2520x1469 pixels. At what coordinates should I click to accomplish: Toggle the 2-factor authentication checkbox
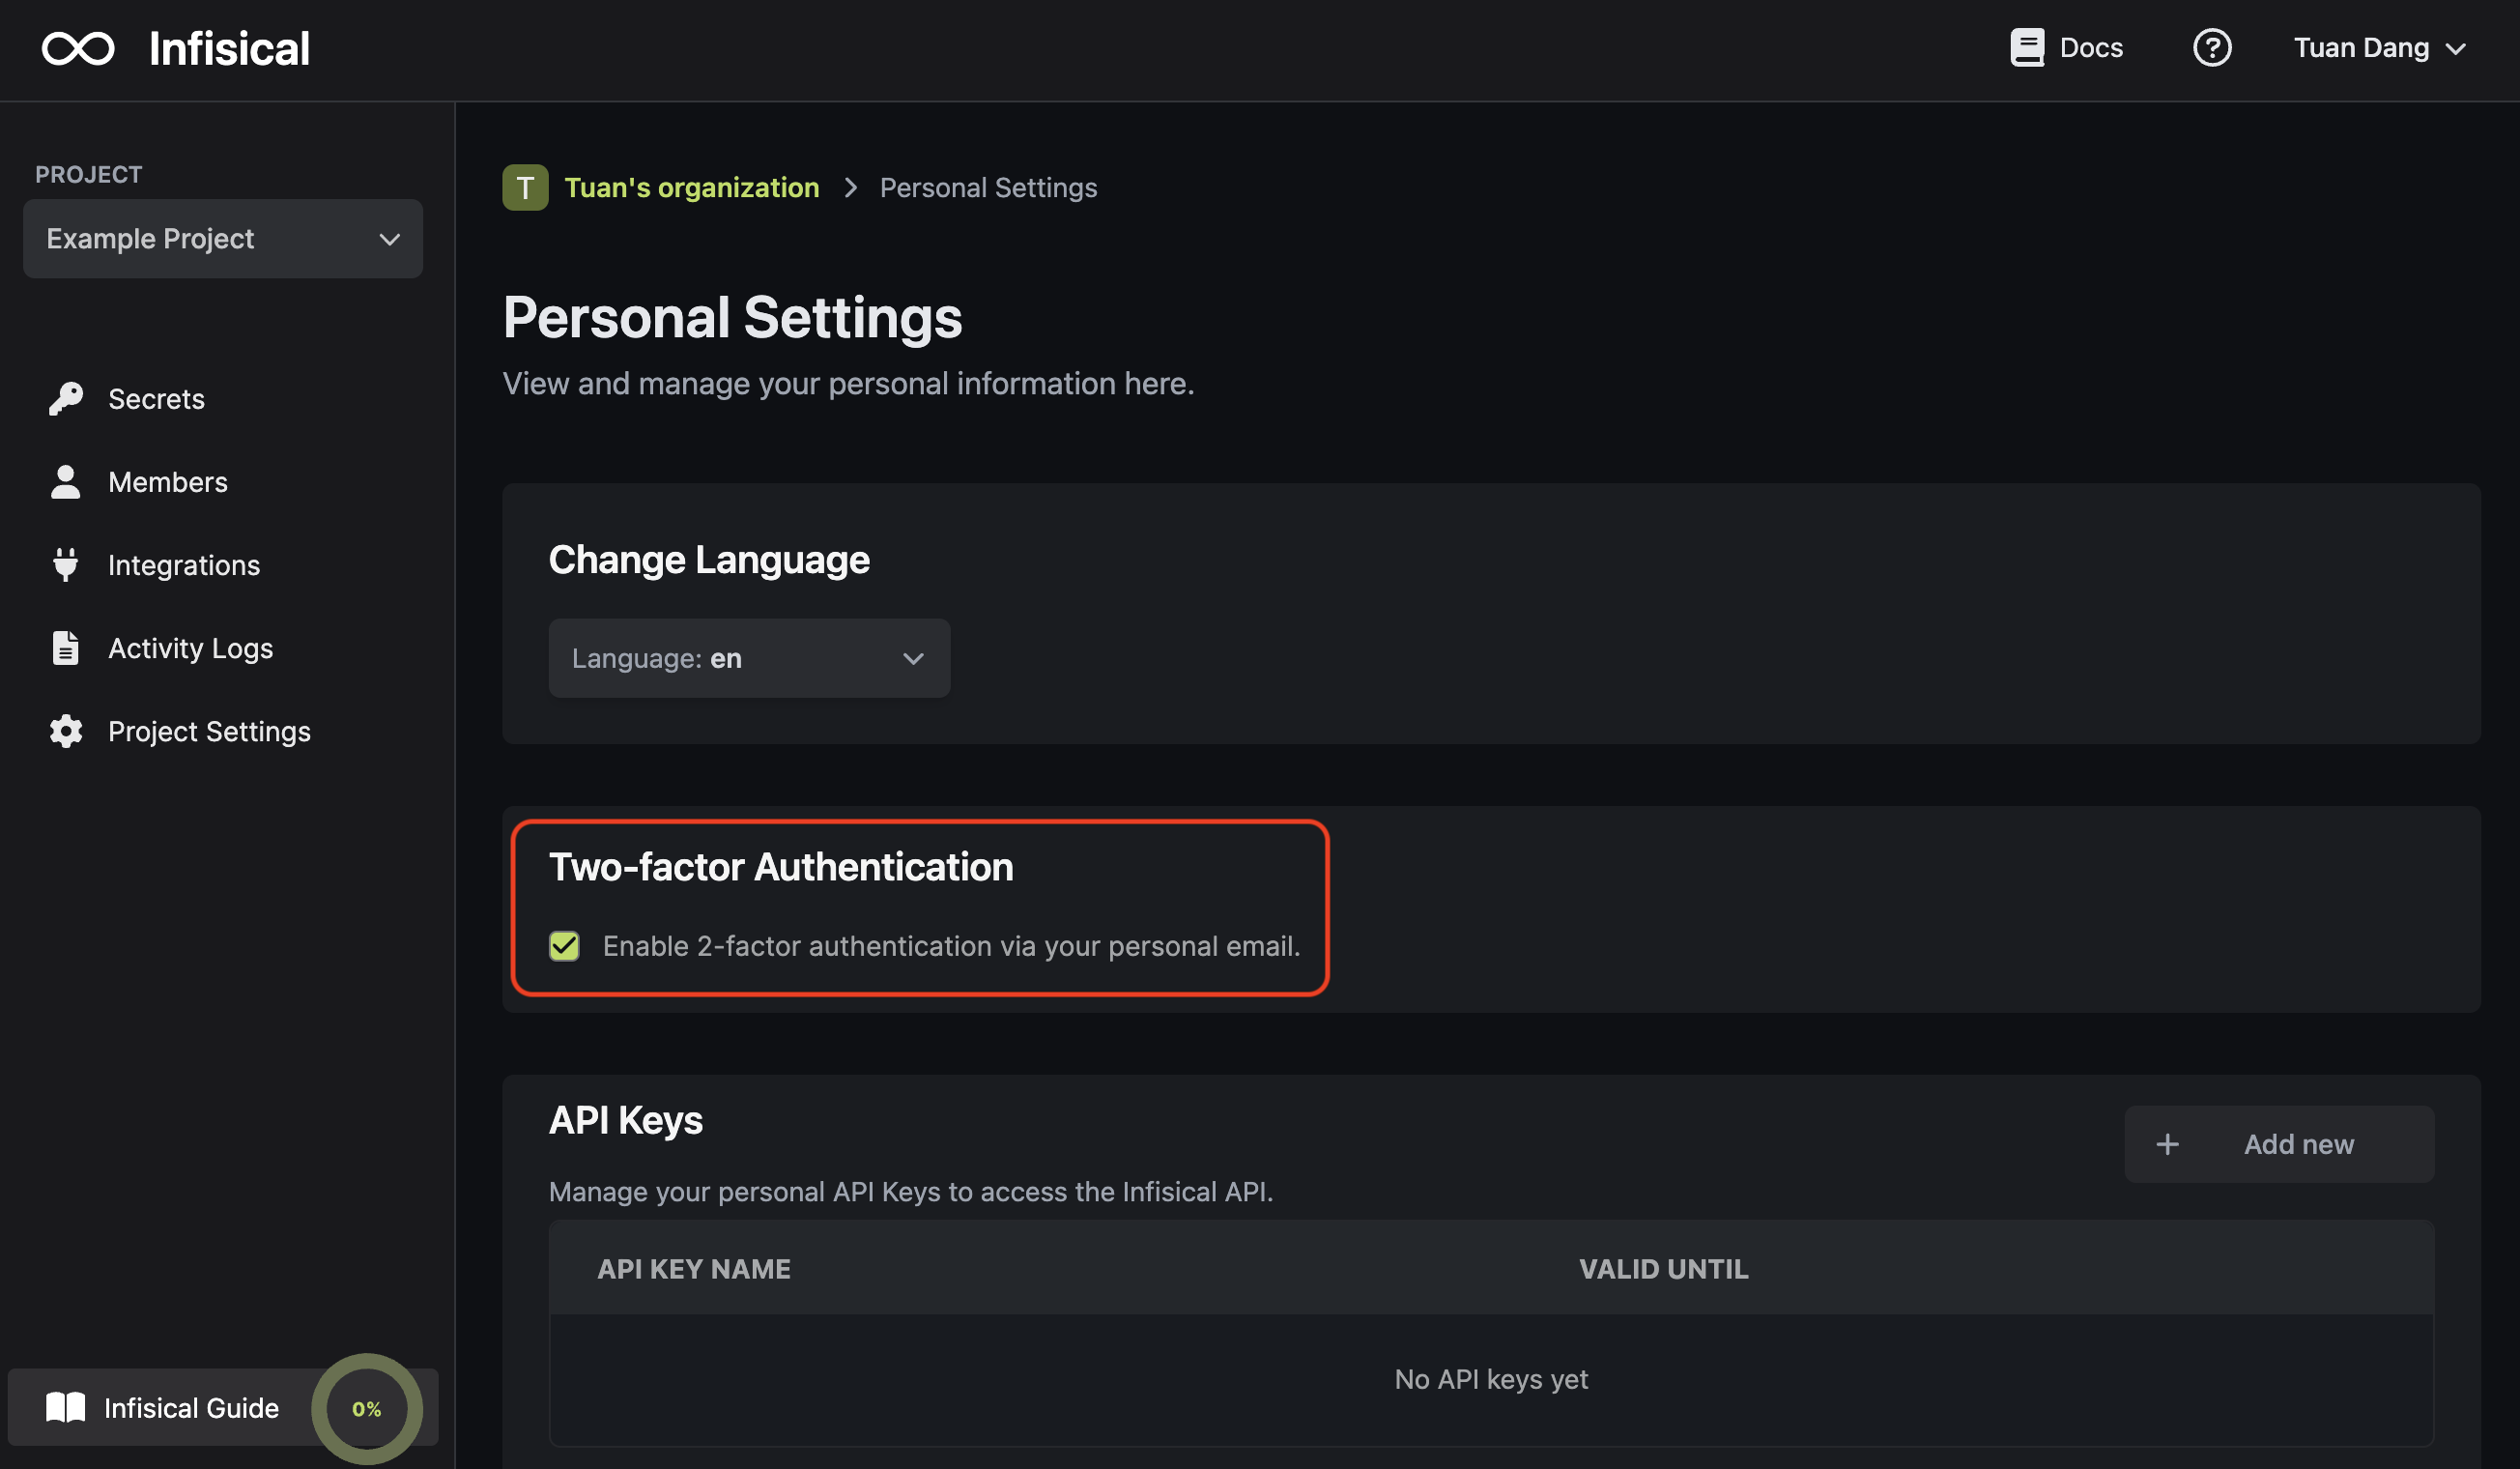coord(564,945)
